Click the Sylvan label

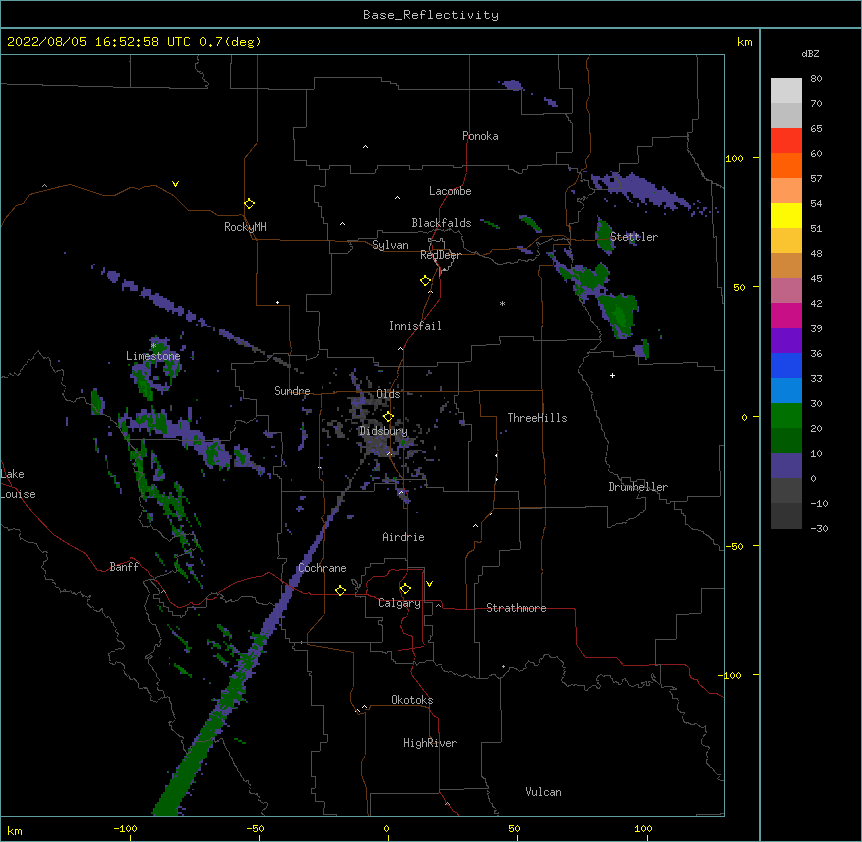coord(390,245)
